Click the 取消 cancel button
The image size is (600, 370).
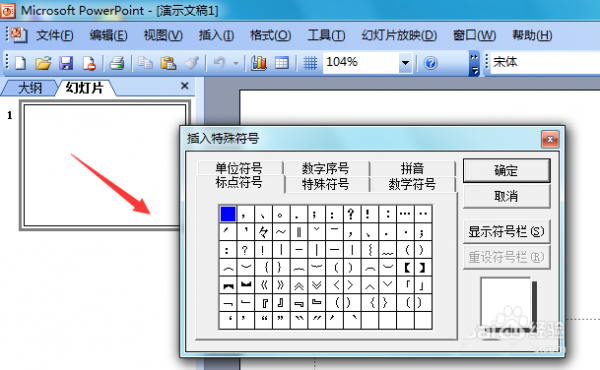pyautogui.click(x=506, y=196)
